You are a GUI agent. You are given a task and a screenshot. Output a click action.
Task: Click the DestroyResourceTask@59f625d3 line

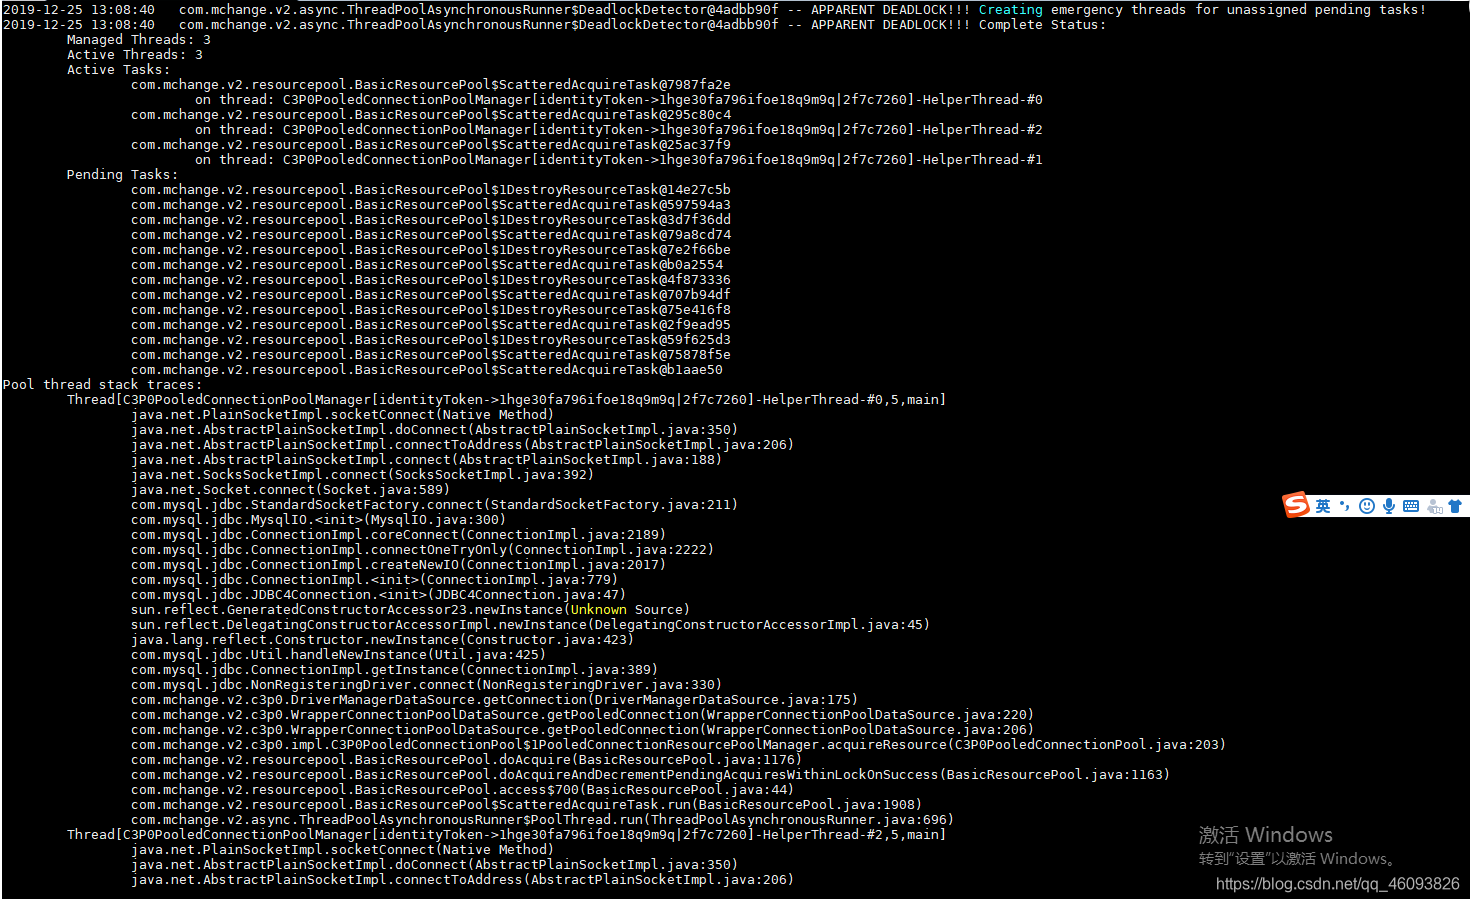(x=431, y=340)
